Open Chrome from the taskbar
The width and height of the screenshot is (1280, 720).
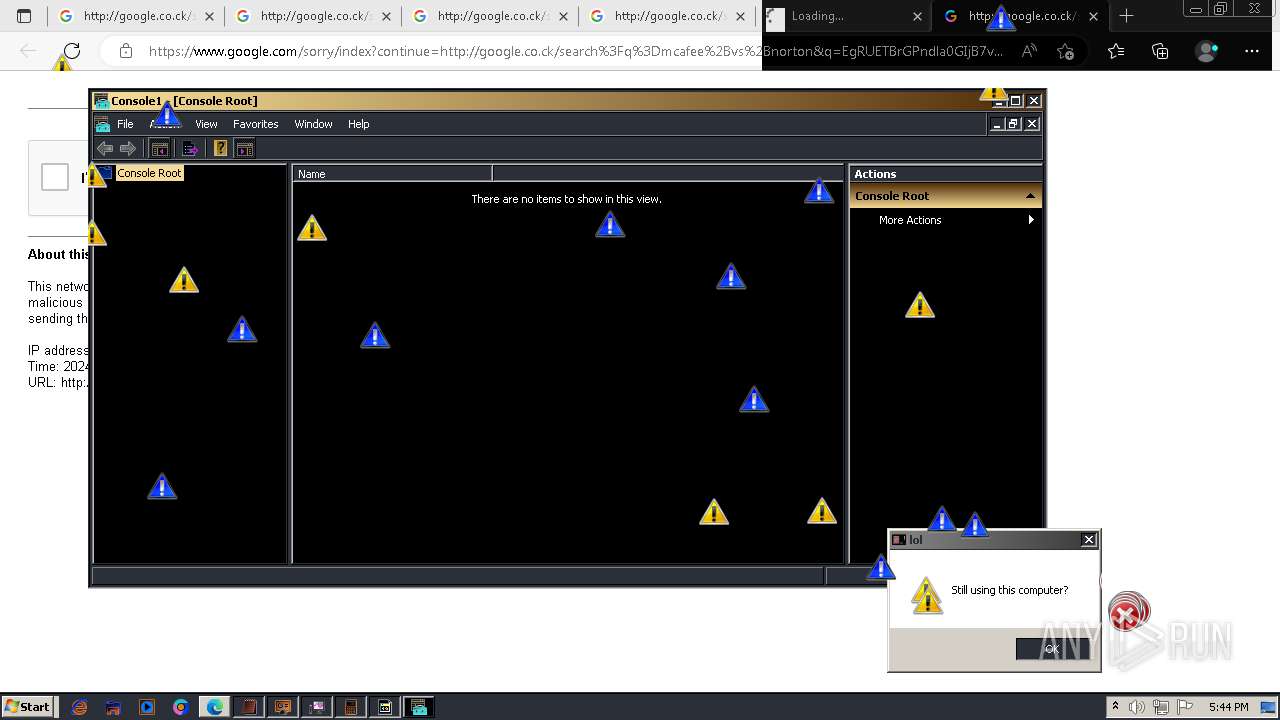pos(181,707)
